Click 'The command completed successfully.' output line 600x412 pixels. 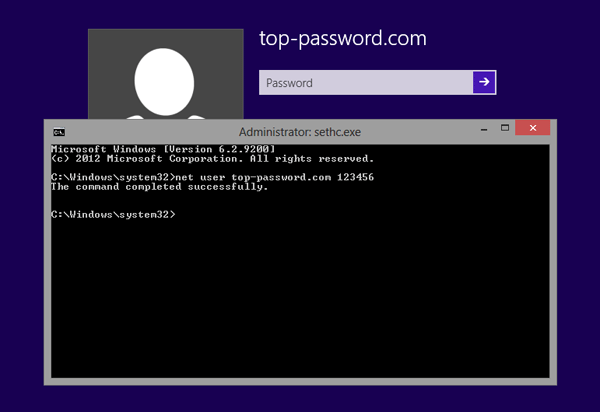(x=160, y=187)
